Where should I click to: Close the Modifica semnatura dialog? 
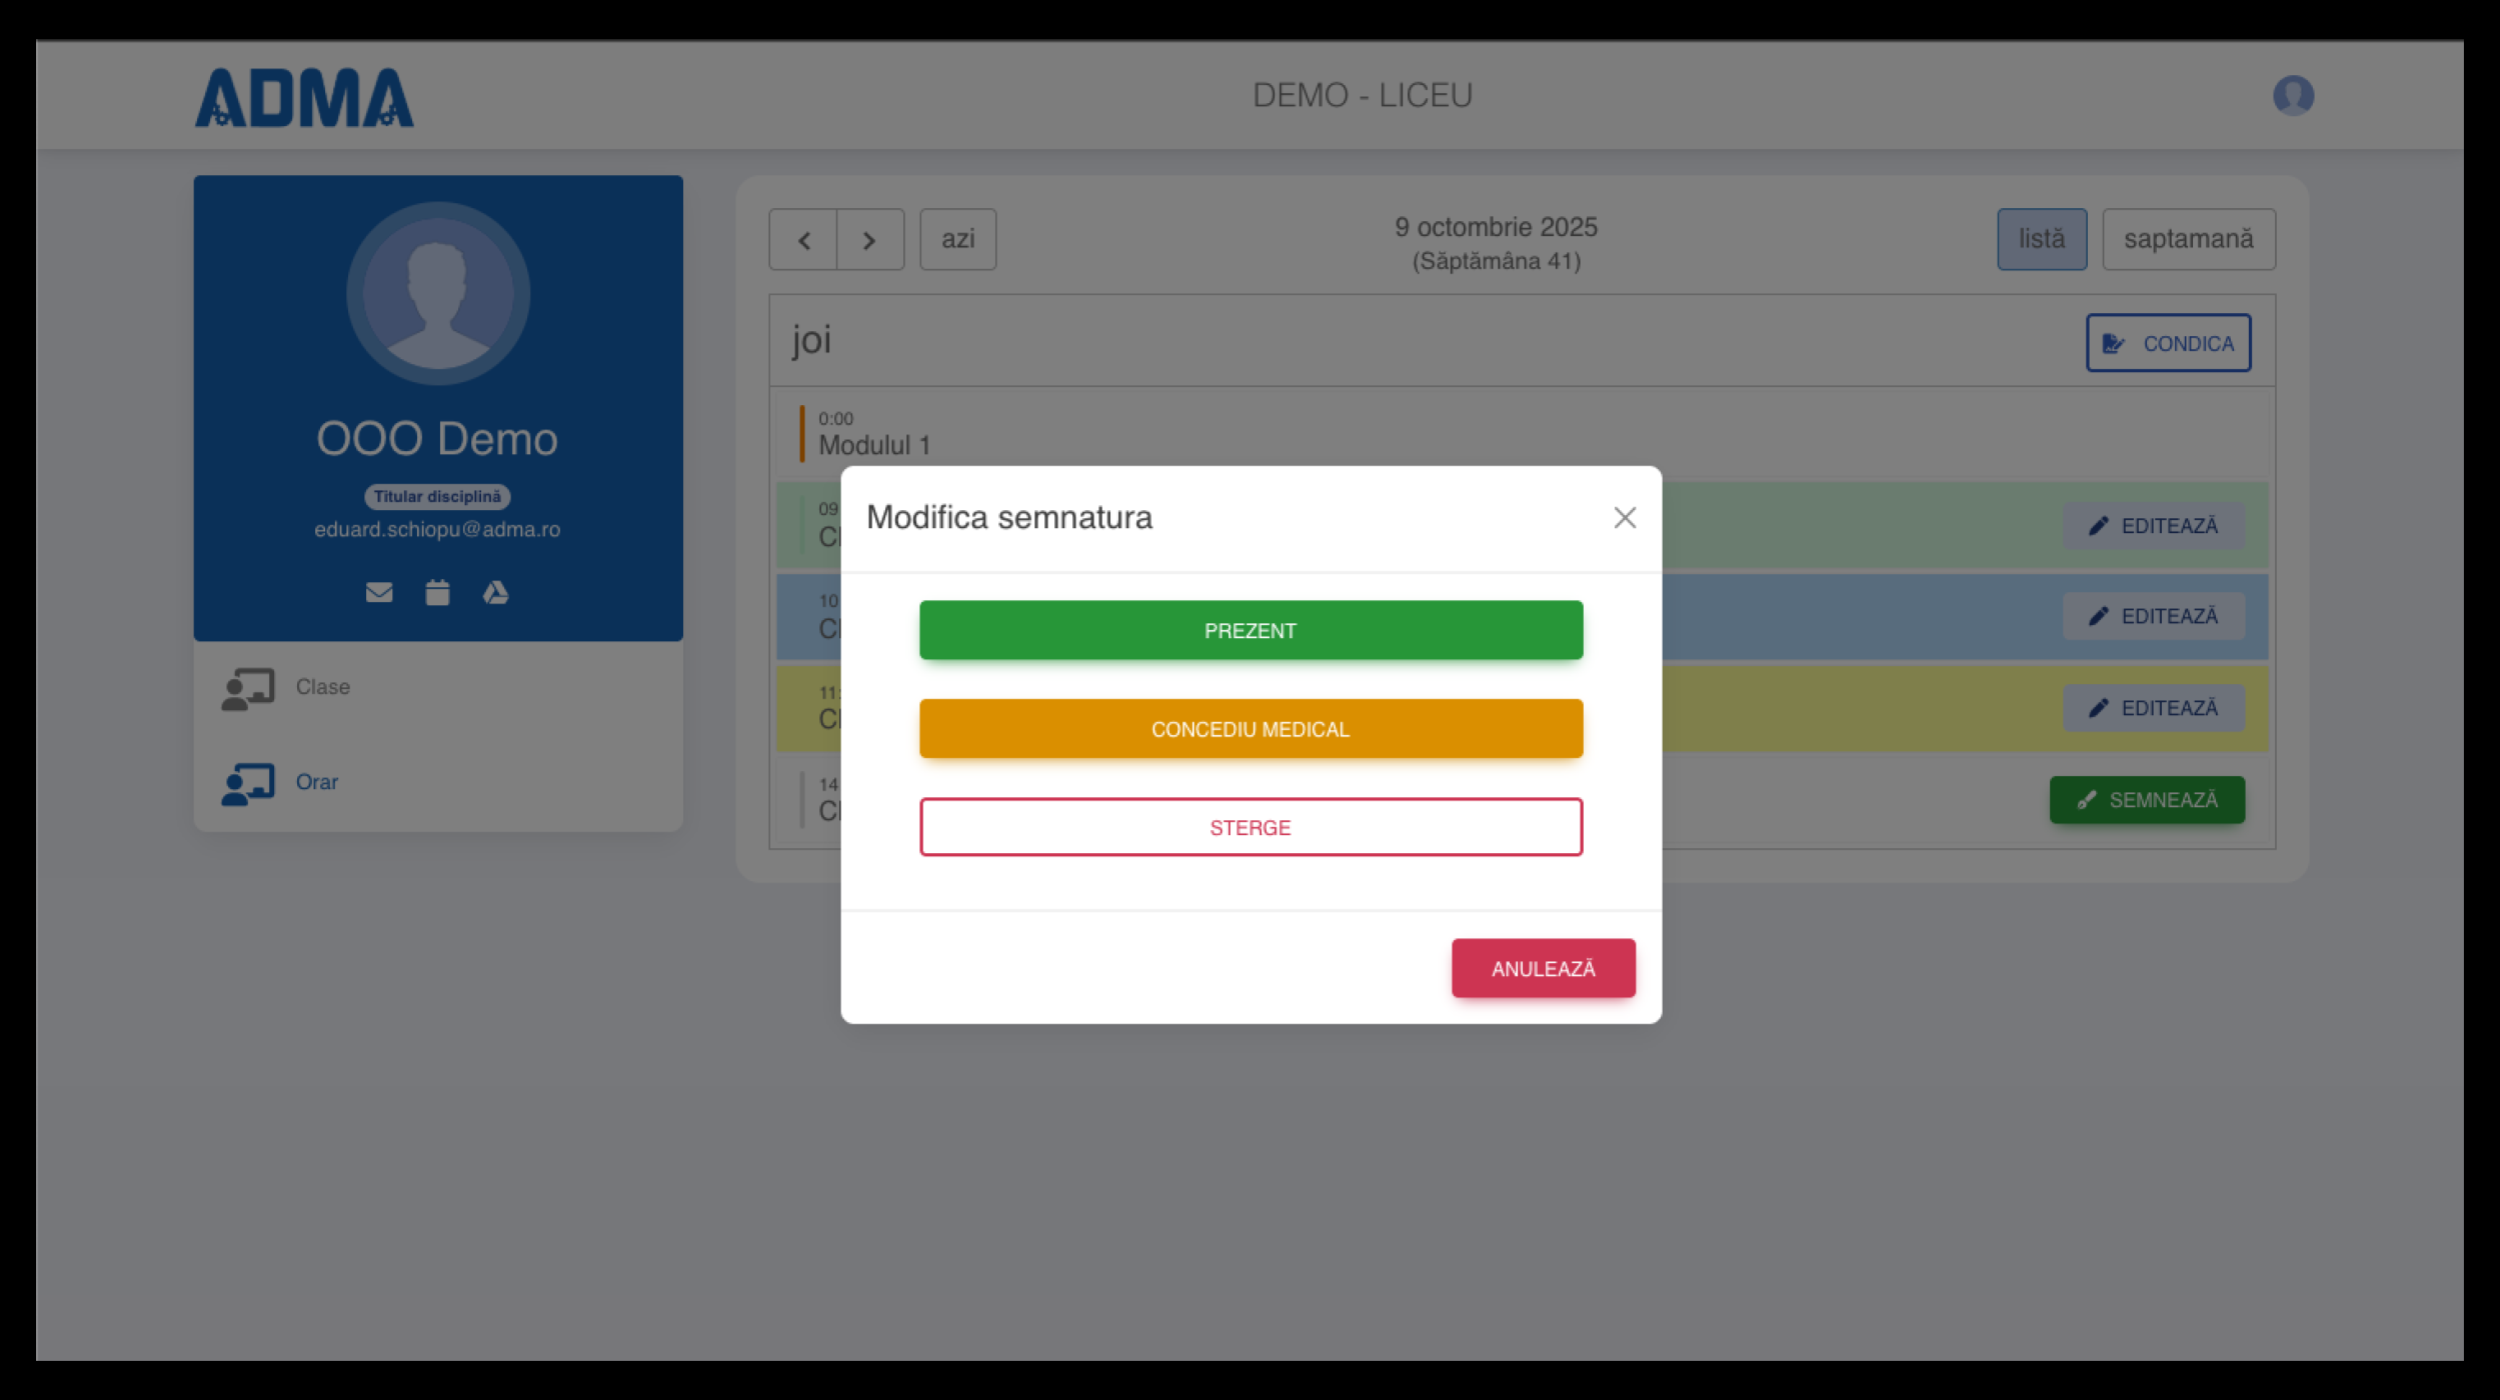(1624, 518)
